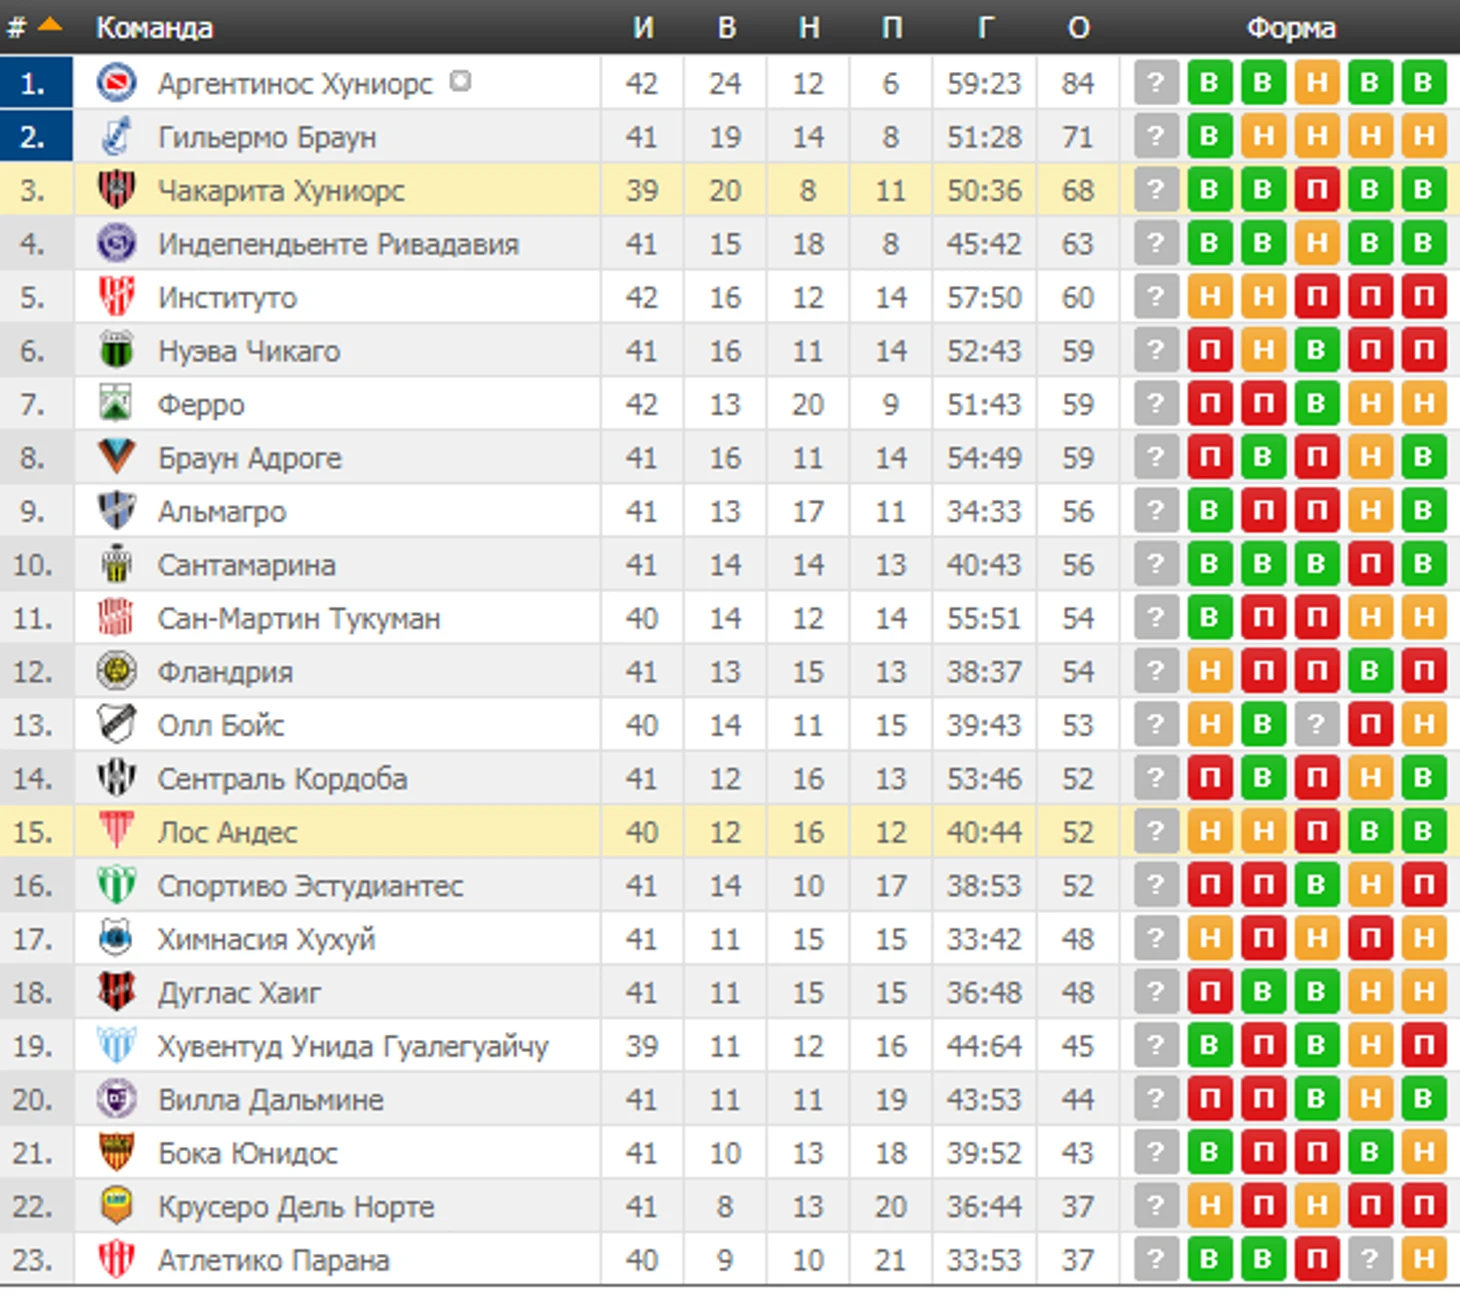Click the Argentinos Juniors club crest
Screen dimensions: 1460x1297
(117, 82)
